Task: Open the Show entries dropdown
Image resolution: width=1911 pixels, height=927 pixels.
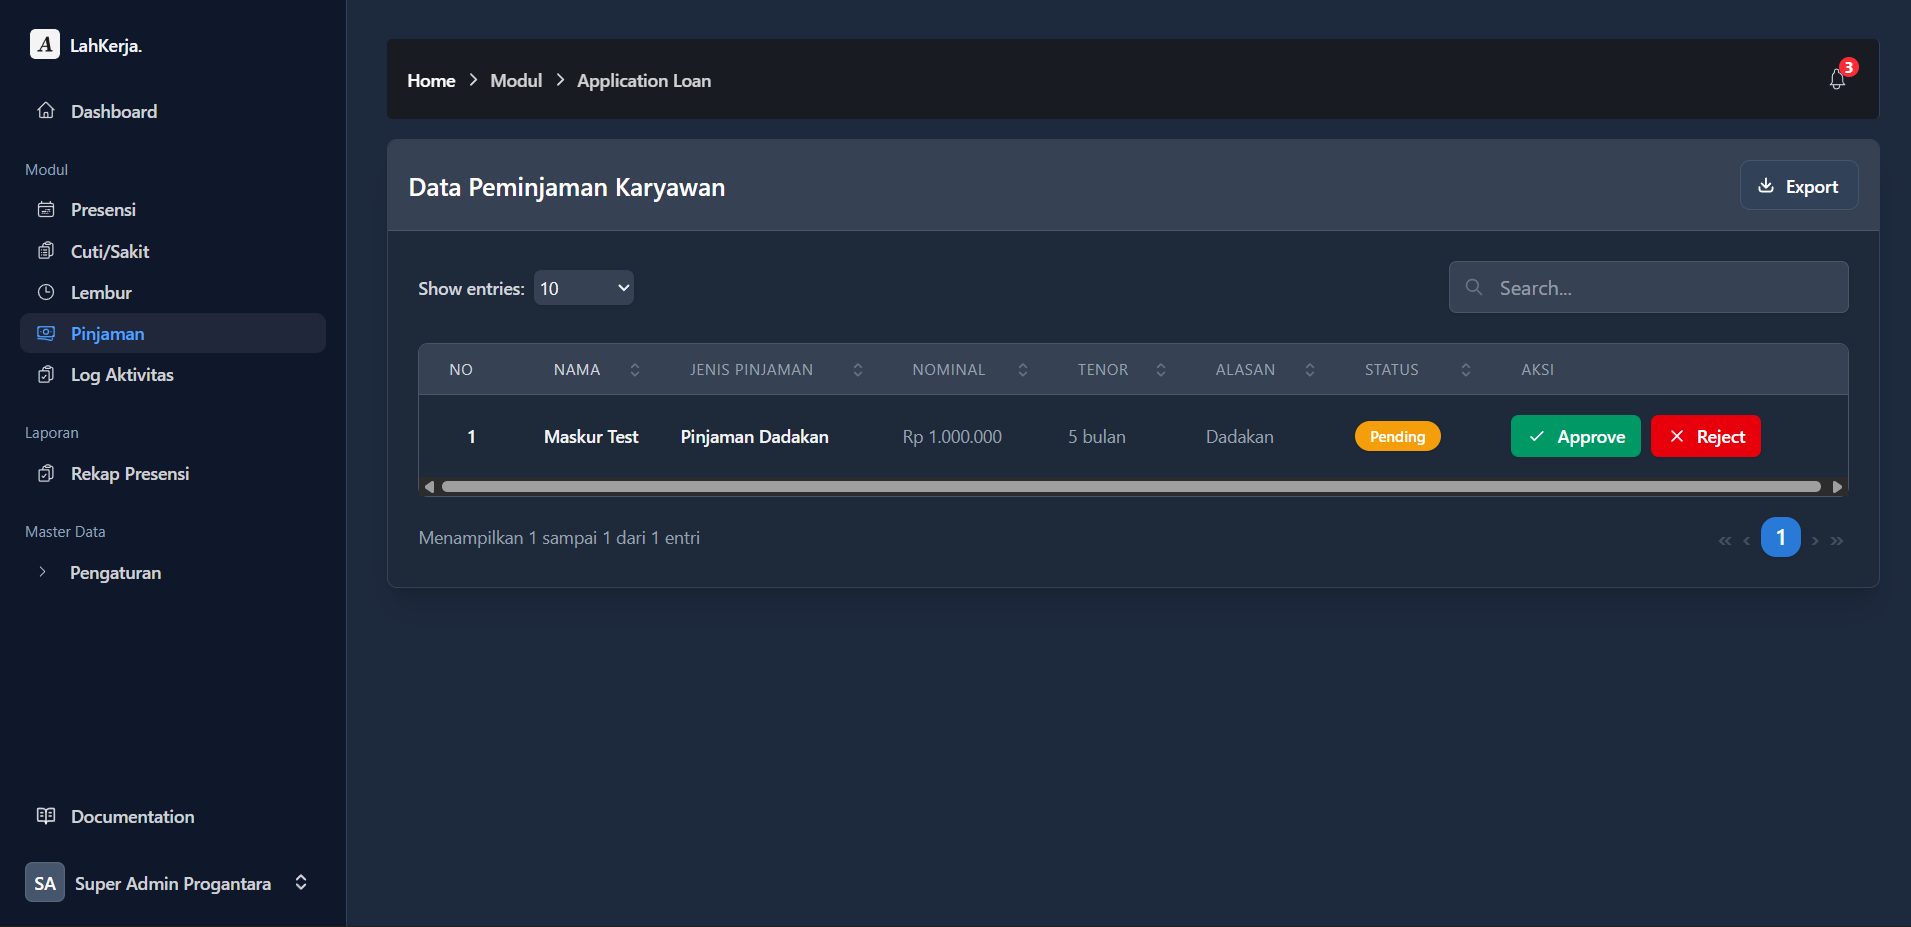Action: coord(583,287)
